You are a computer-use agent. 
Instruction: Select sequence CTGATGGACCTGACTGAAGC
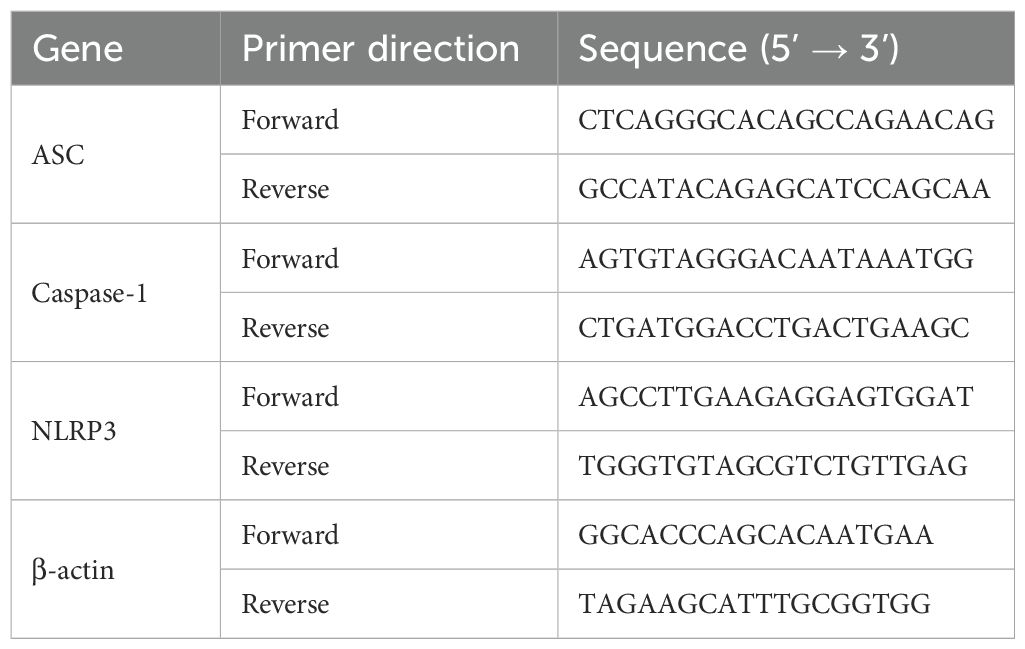[773, 328]
